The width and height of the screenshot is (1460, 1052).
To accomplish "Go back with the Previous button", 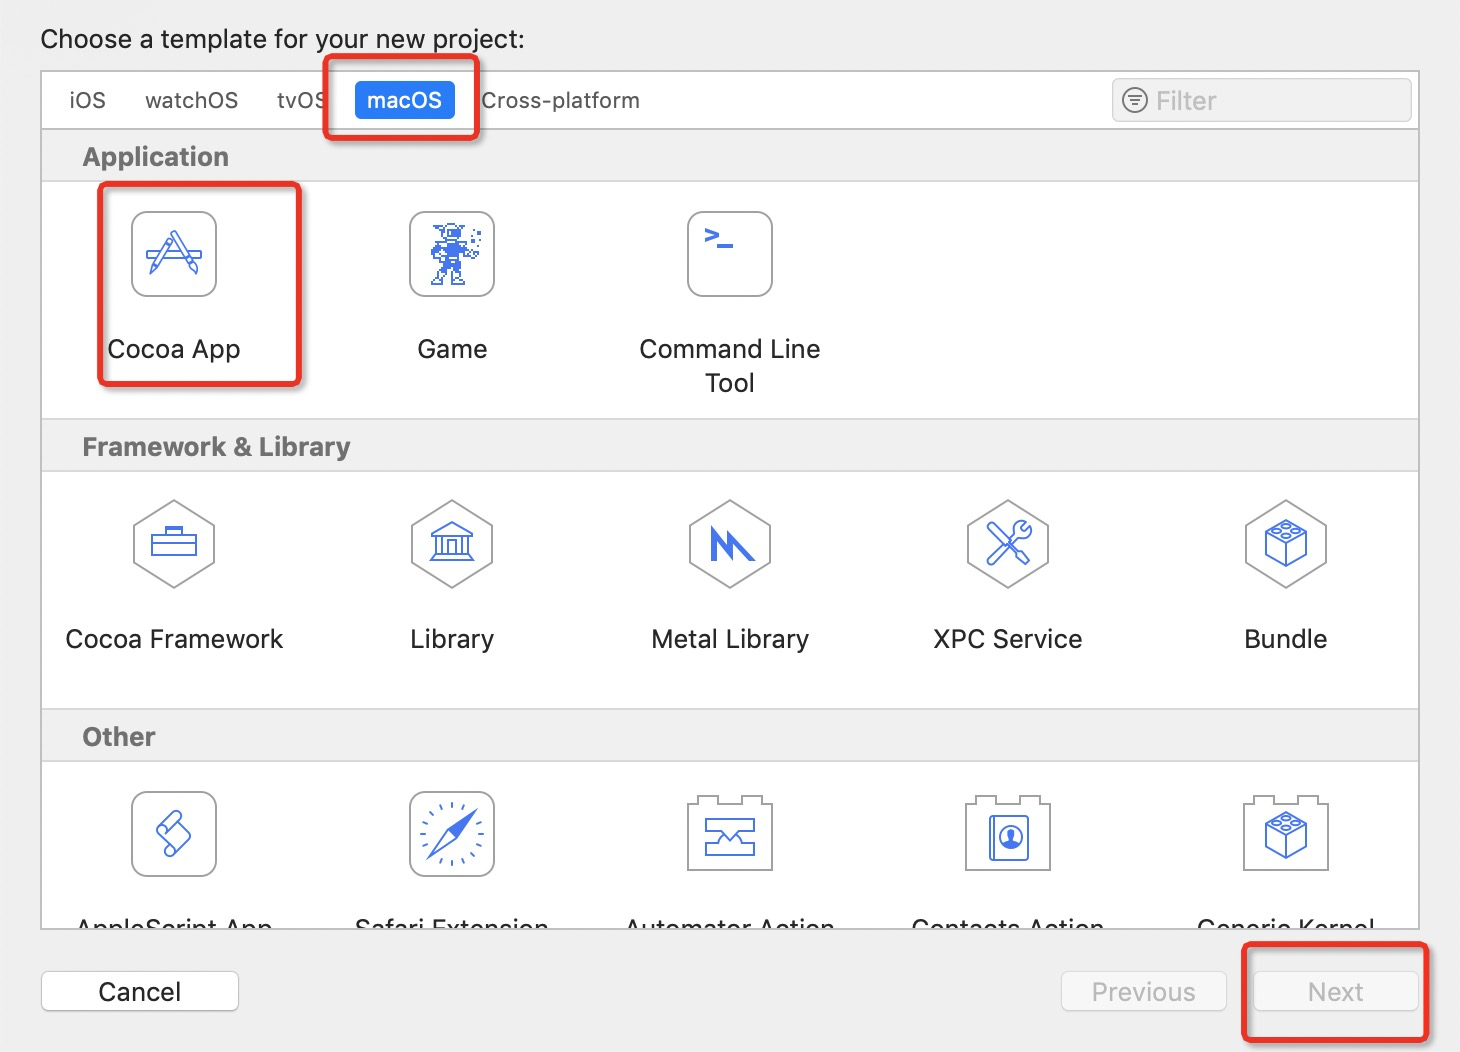I will point(1144,991).
